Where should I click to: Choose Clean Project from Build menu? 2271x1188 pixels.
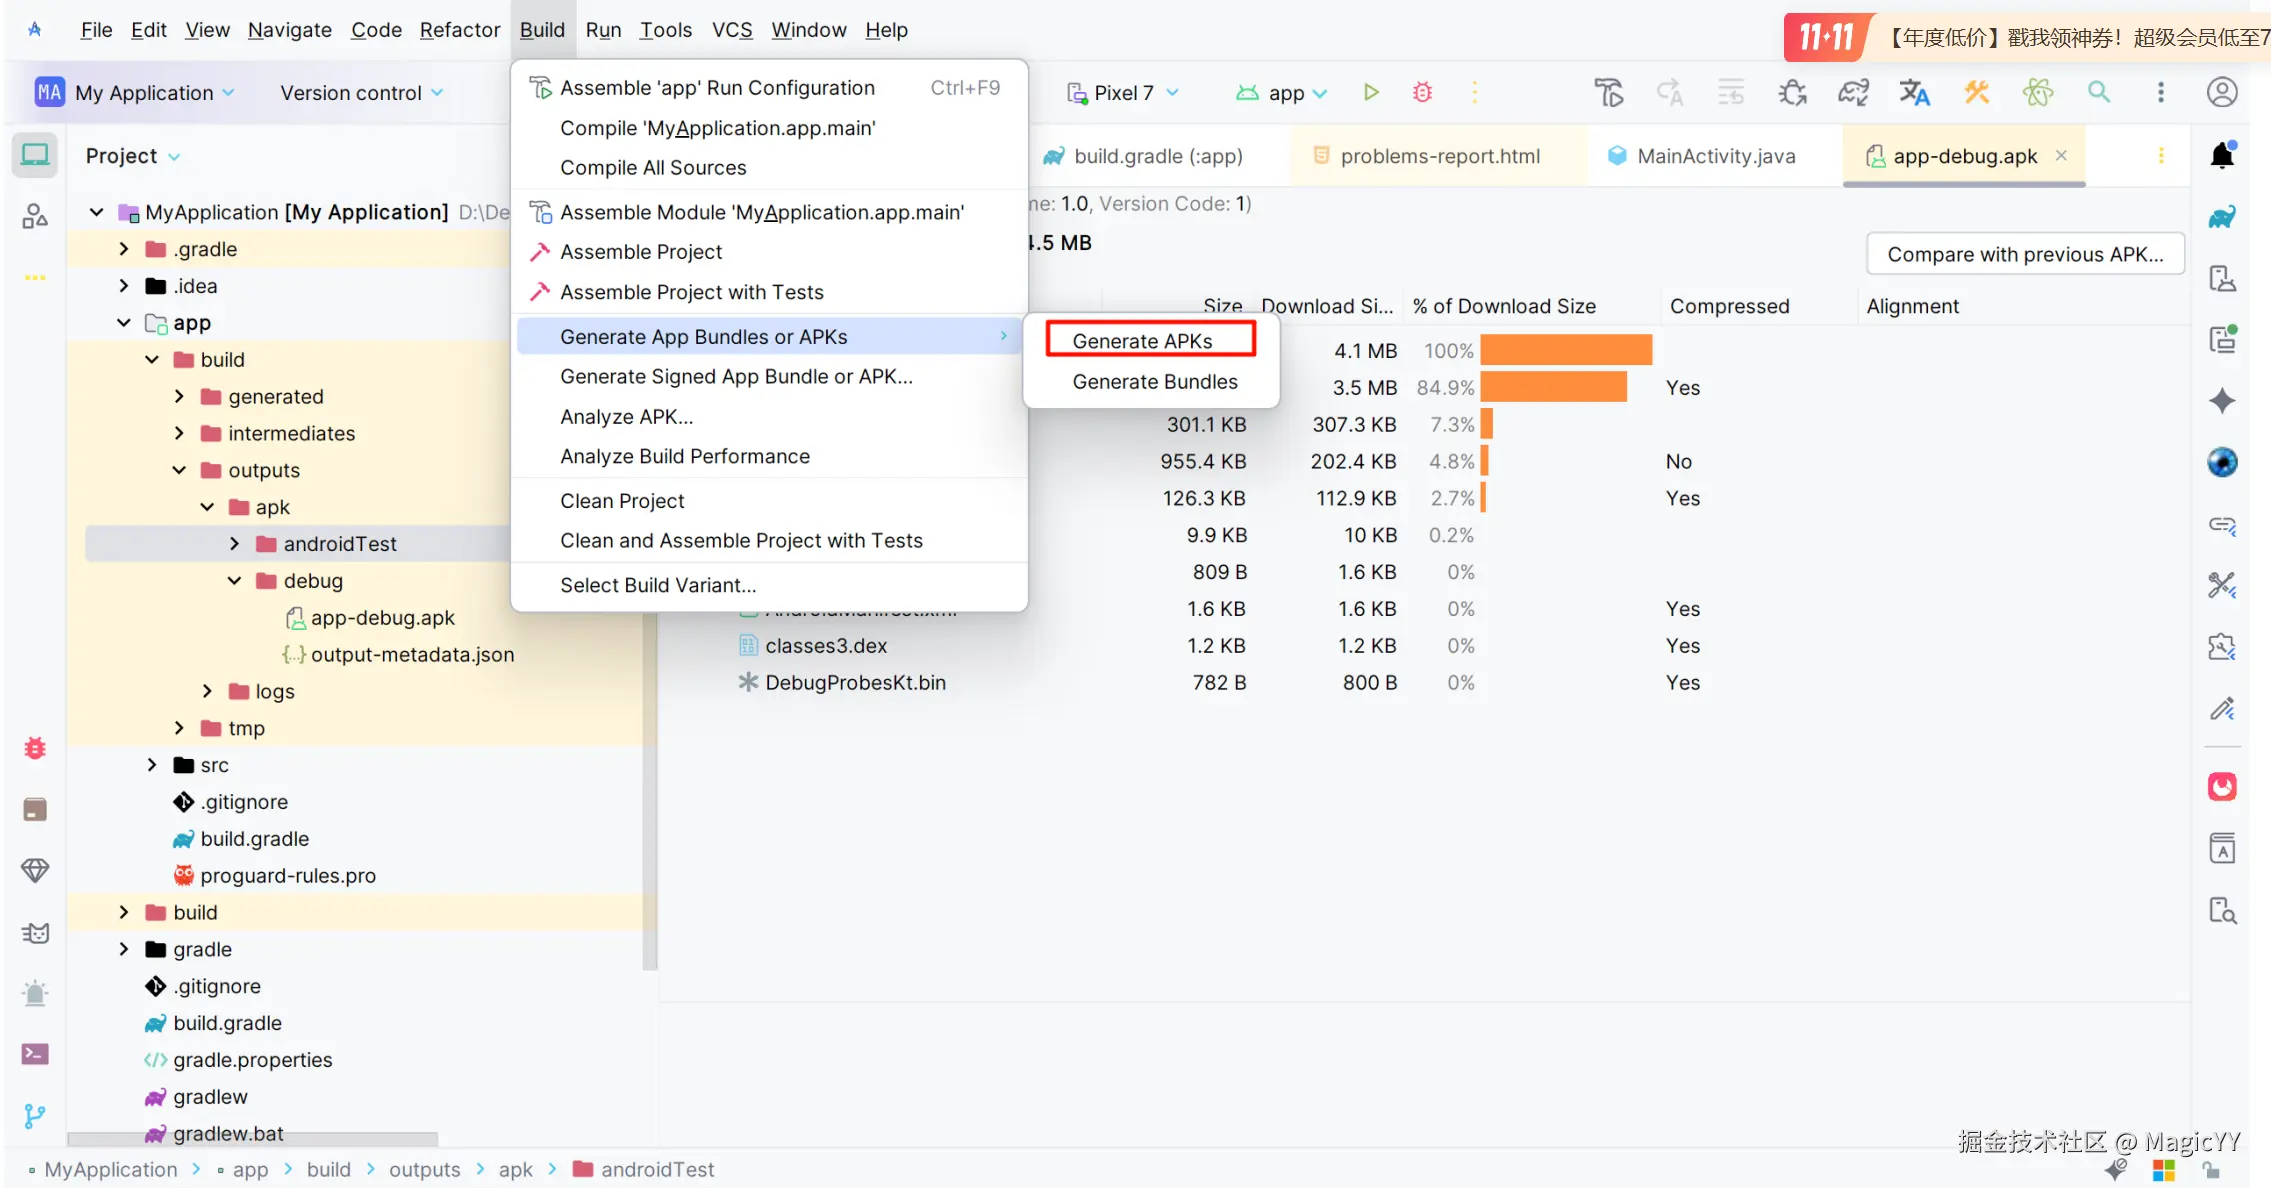622,501
